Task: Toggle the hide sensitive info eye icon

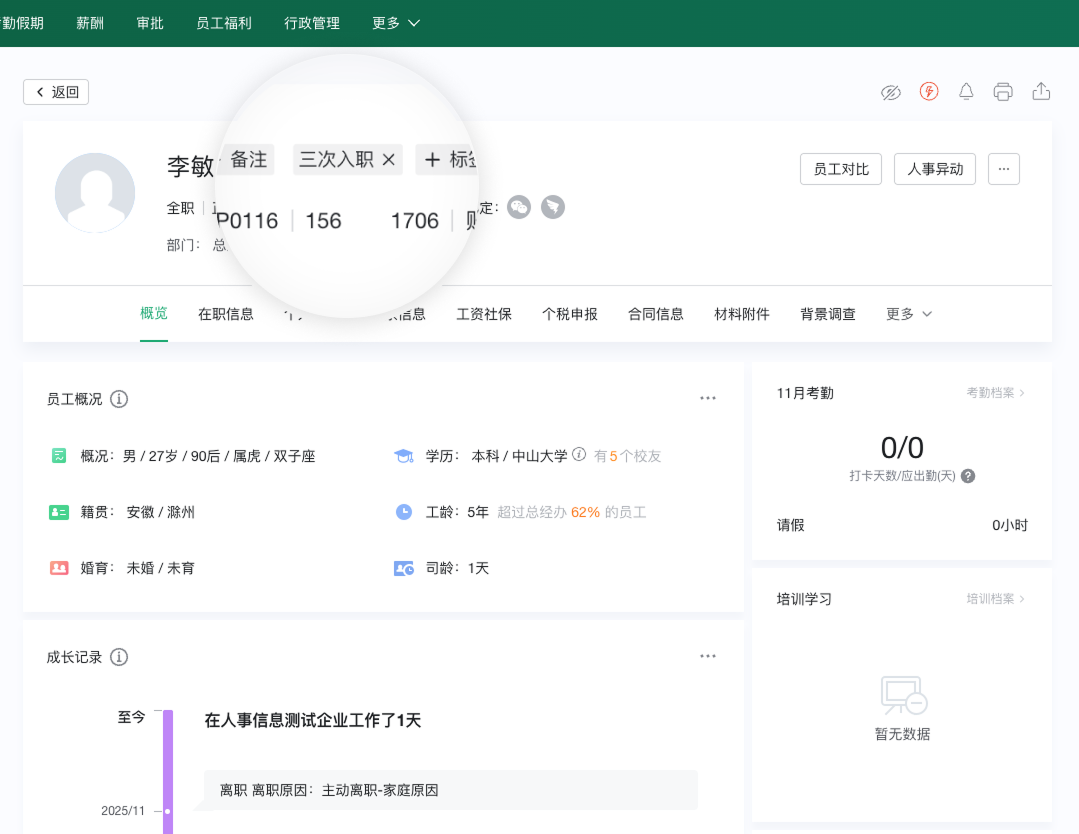Action: coord(890,92)
